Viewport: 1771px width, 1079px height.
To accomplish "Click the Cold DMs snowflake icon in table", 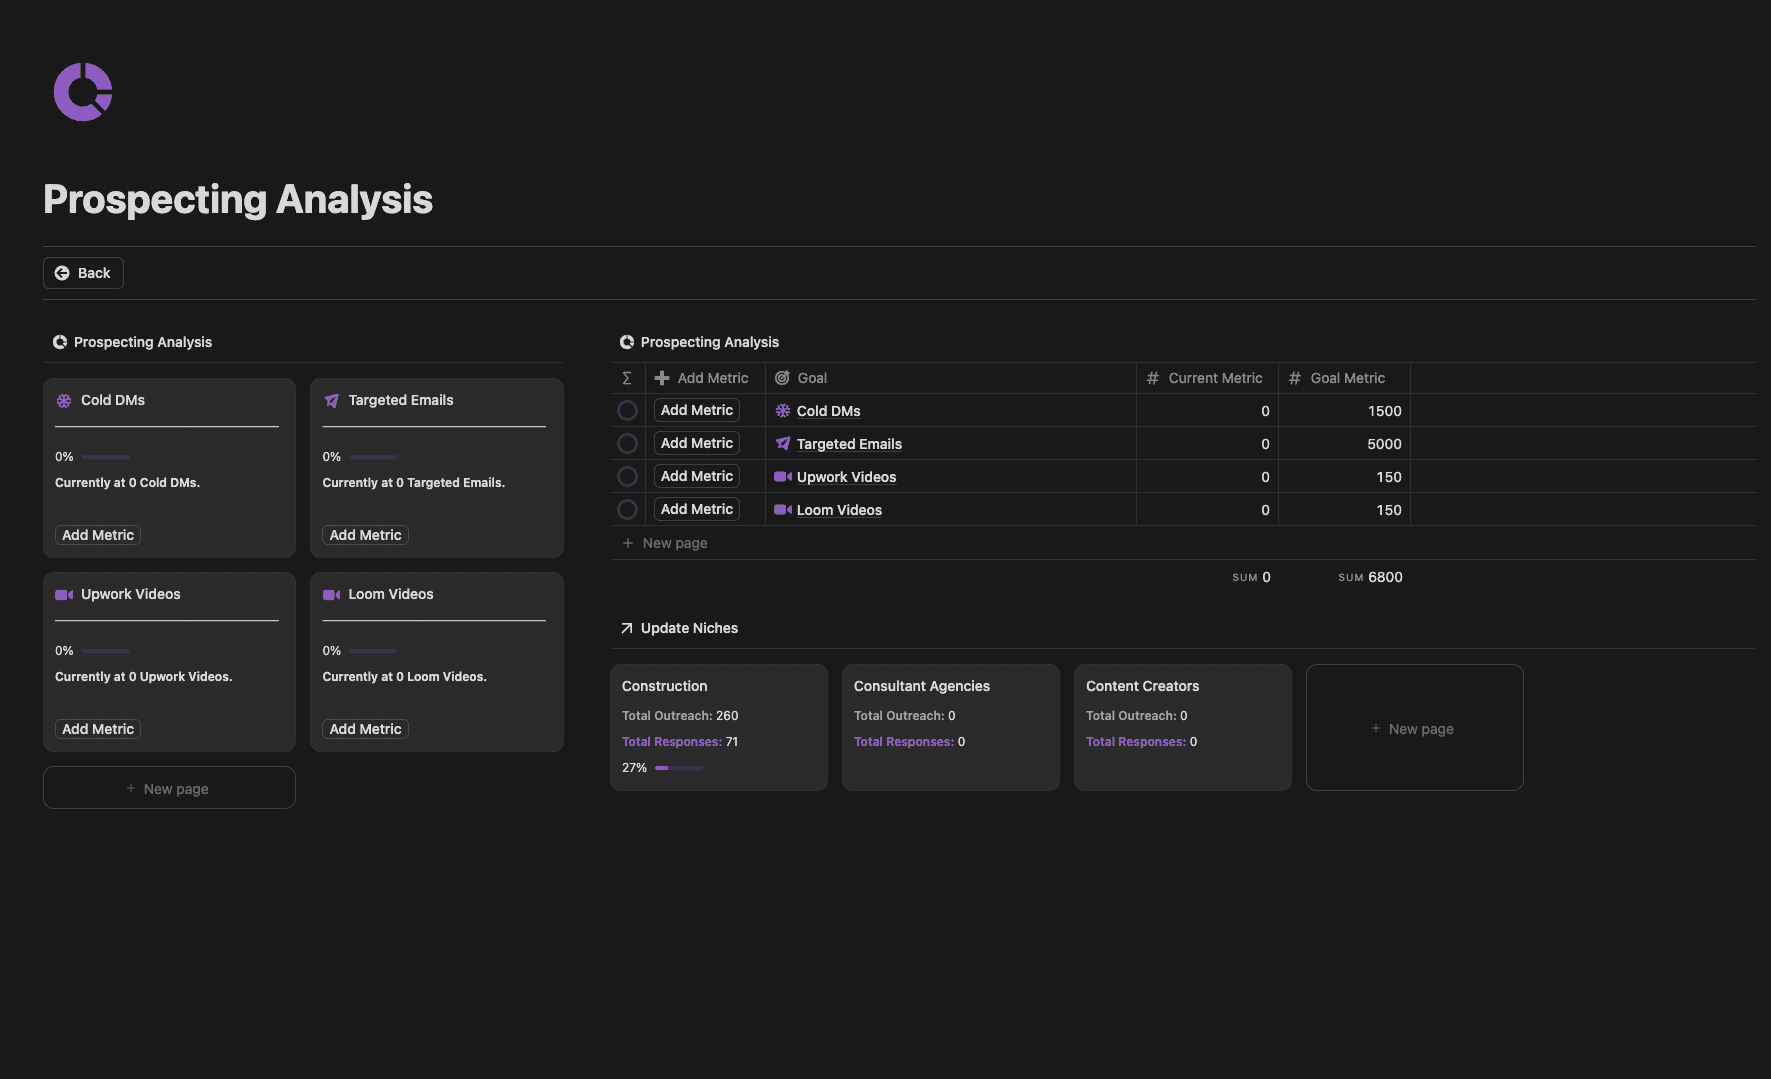I will (x=783, y=411).
